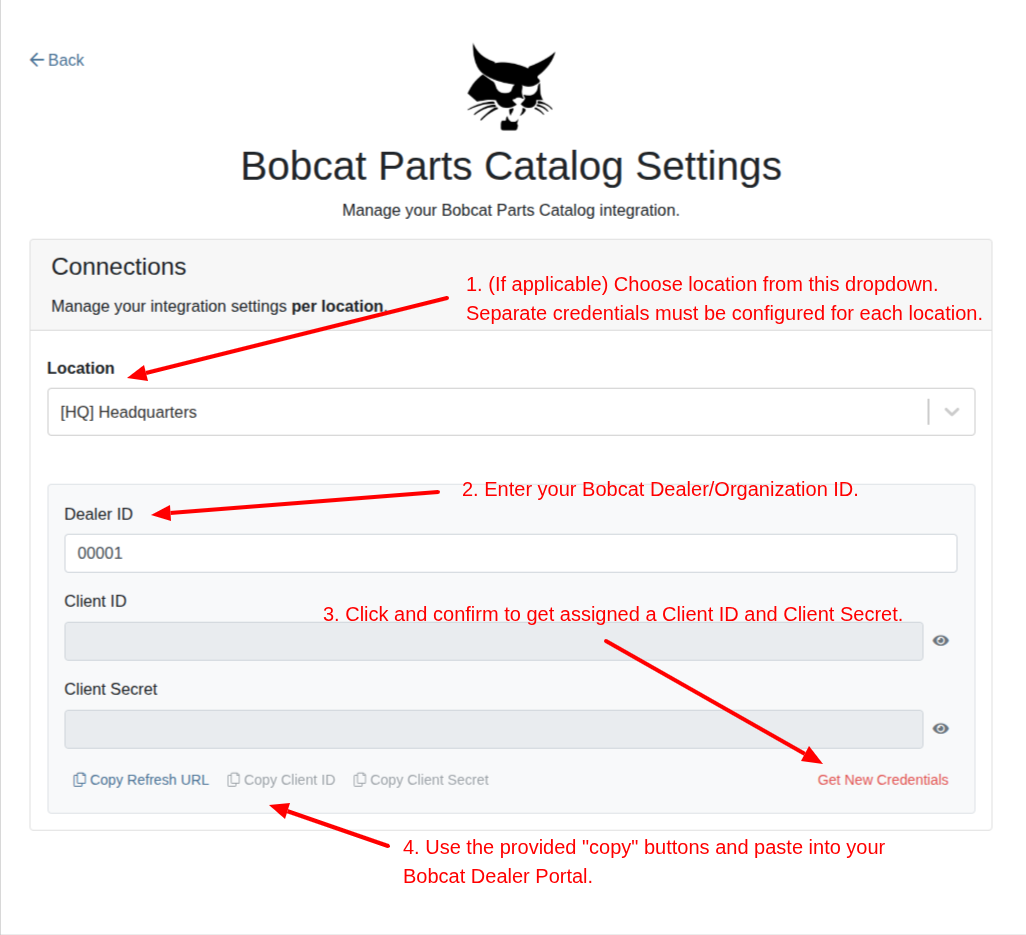Reveal the Client Secret using eye icon

[941, 728]
